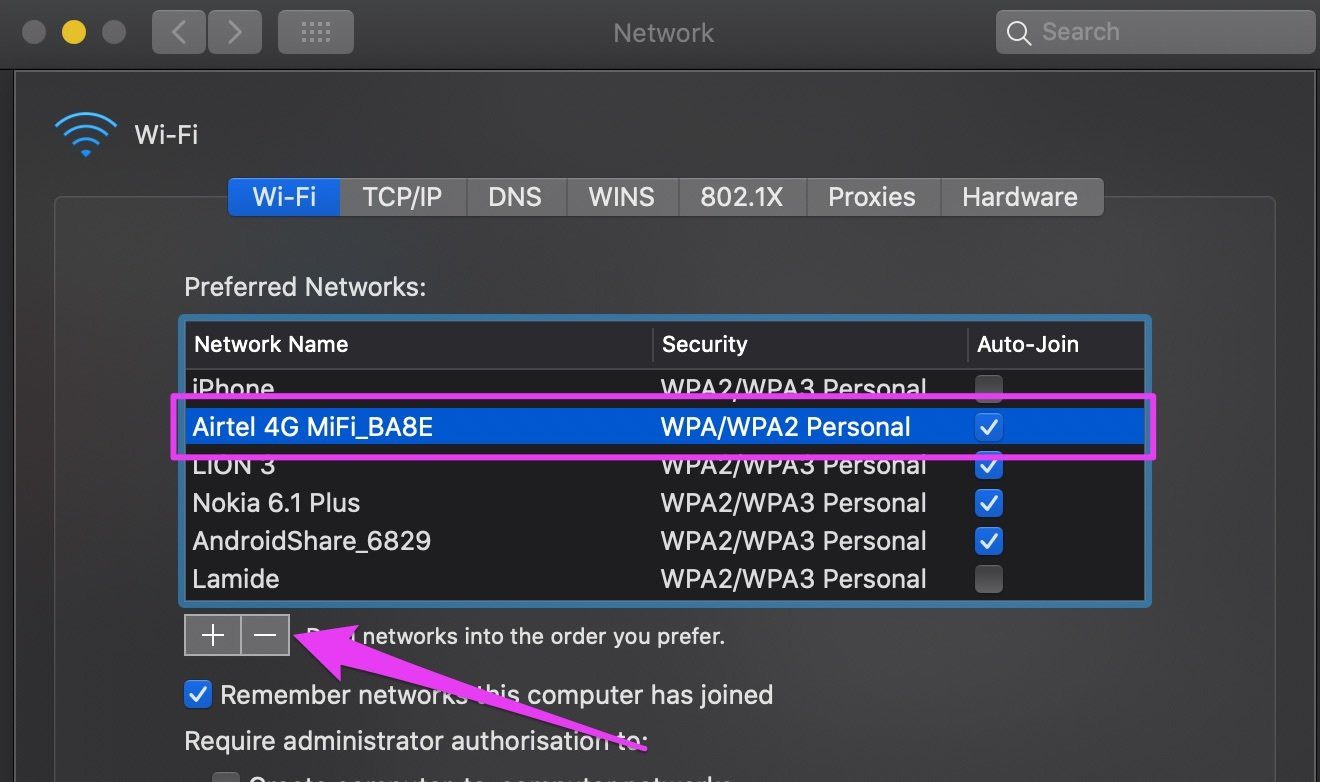Disable Auto-Join for Nokia 6.1 Plus
Screen dimensions: 1320x782
coord(989,503)
